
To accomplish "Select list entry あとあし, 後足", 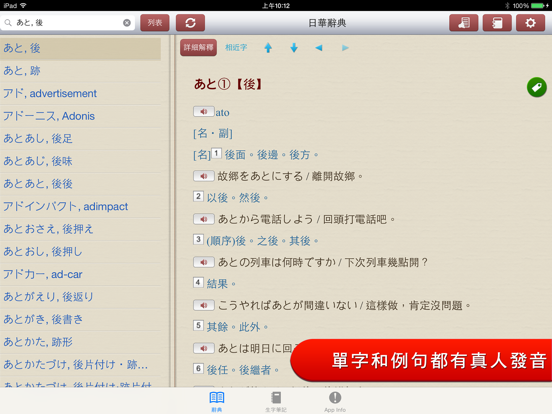I will tap(80, 138).
